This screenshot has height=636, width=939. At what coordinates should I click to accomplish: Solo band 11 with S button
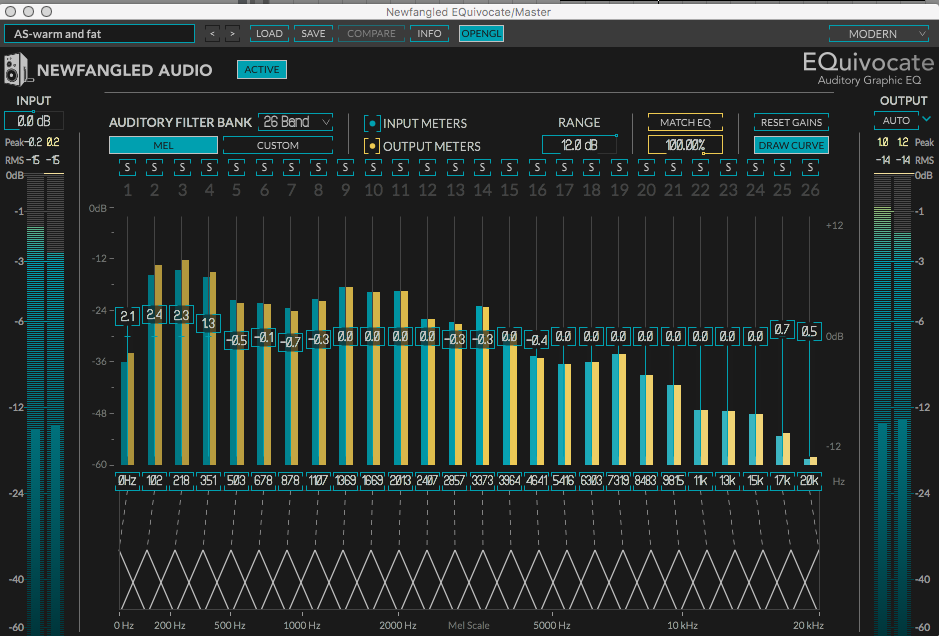tap(401, 168)
